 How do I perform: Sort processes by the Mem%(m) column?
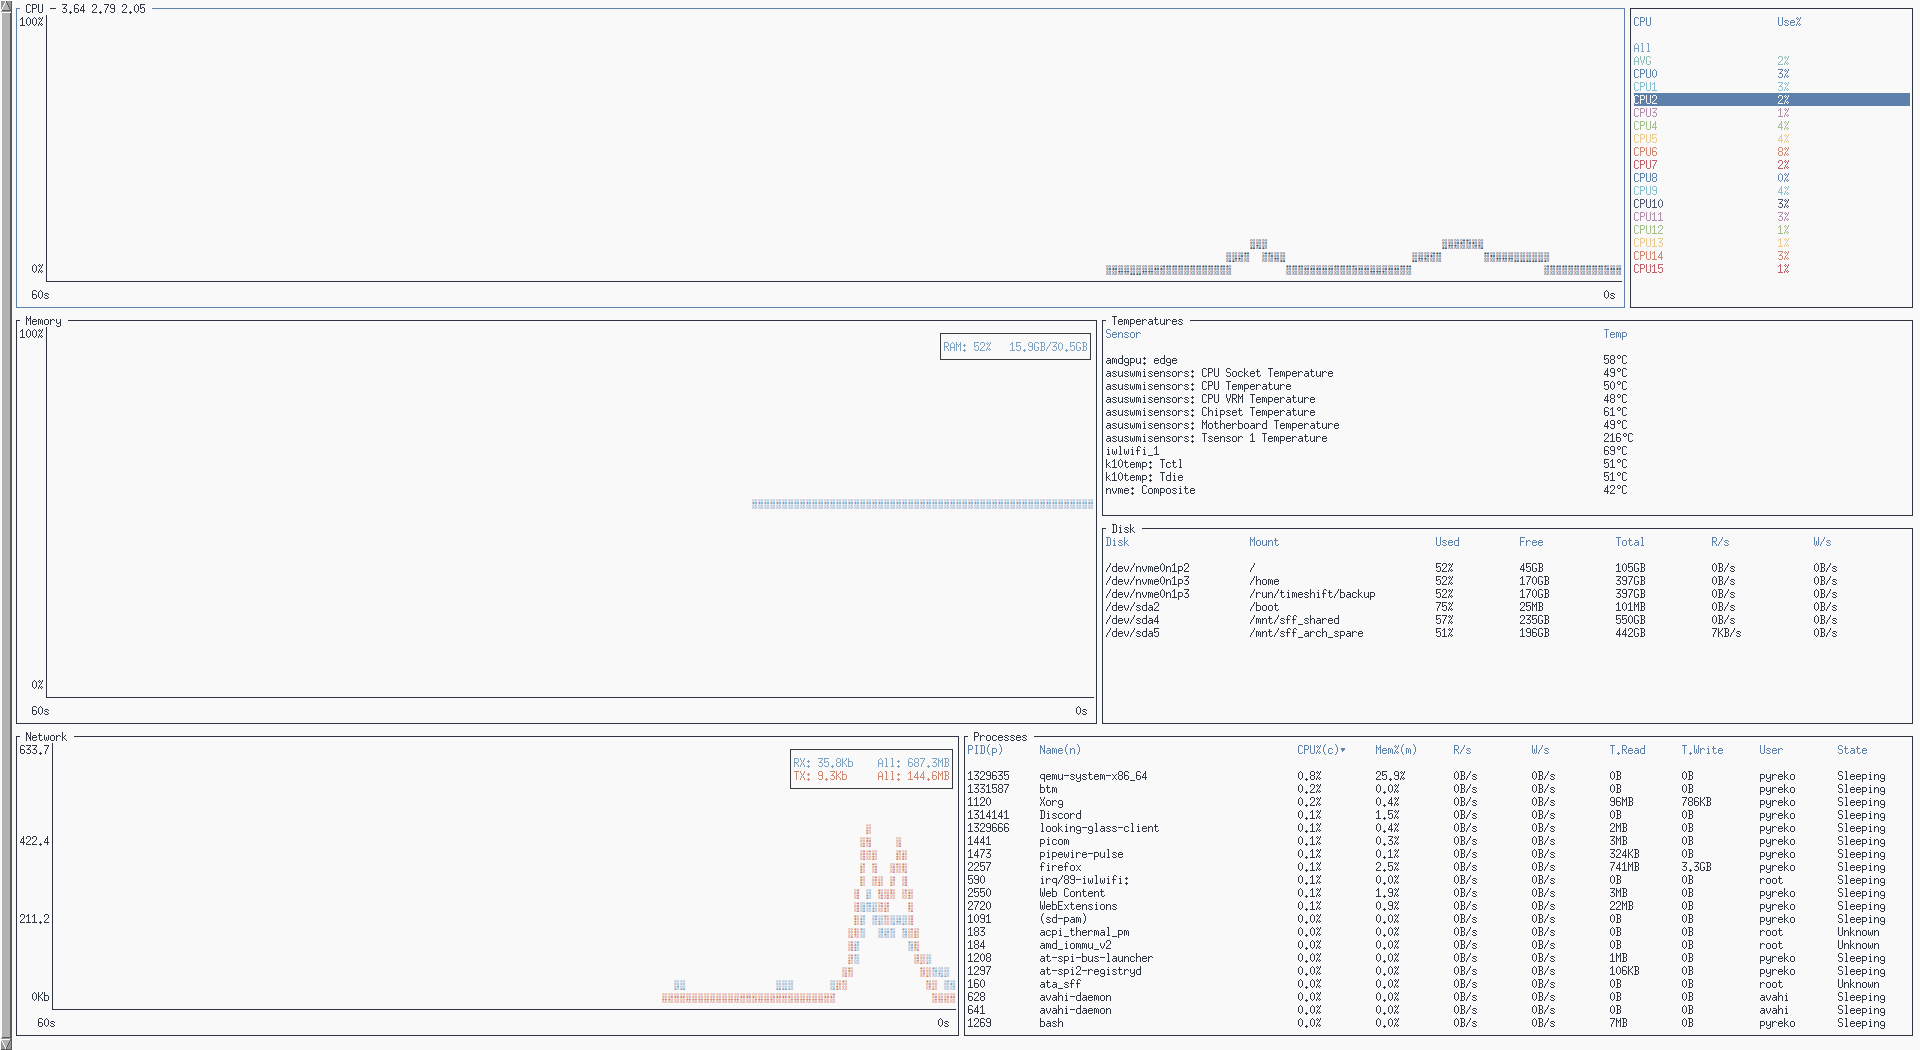(1395, 750)
